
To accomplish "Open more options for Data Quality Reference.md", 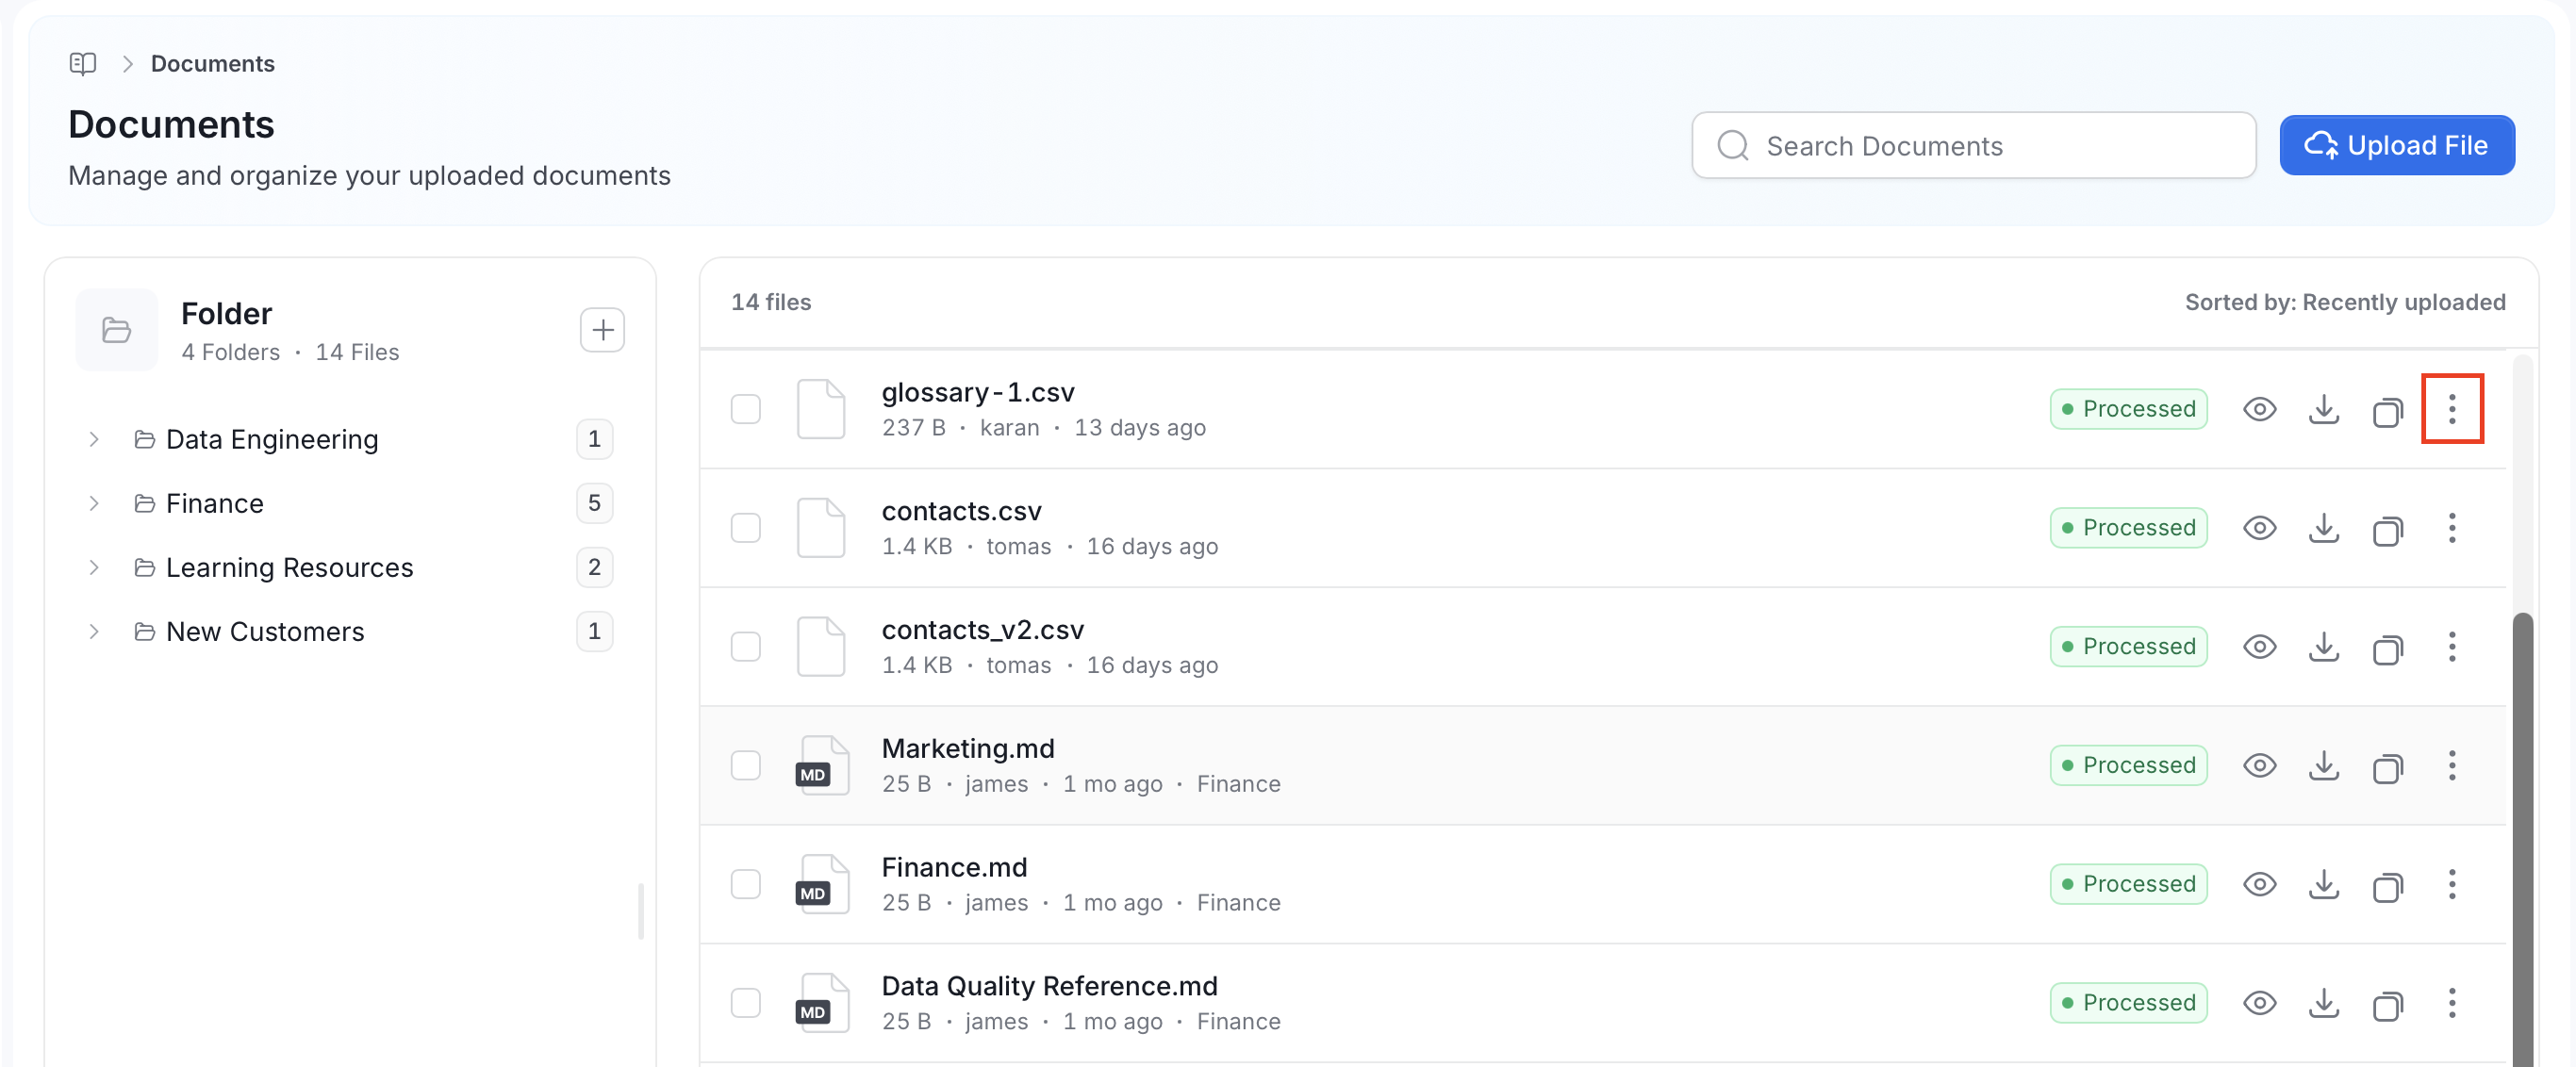I will click(x=2451, y=1003).
